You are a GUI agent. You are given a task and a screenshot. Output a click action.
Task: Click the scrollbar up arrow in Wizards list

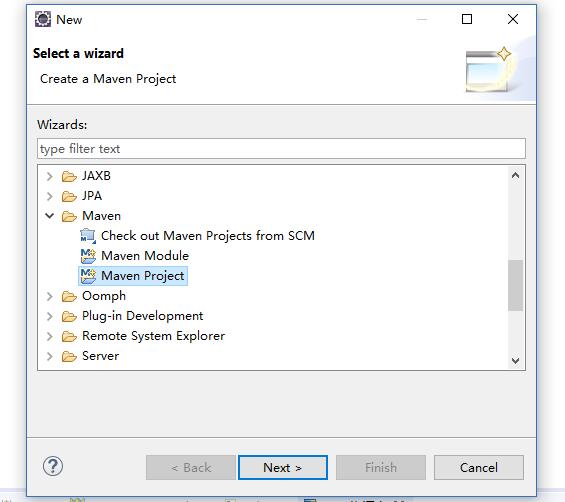[x=516, y=175]
